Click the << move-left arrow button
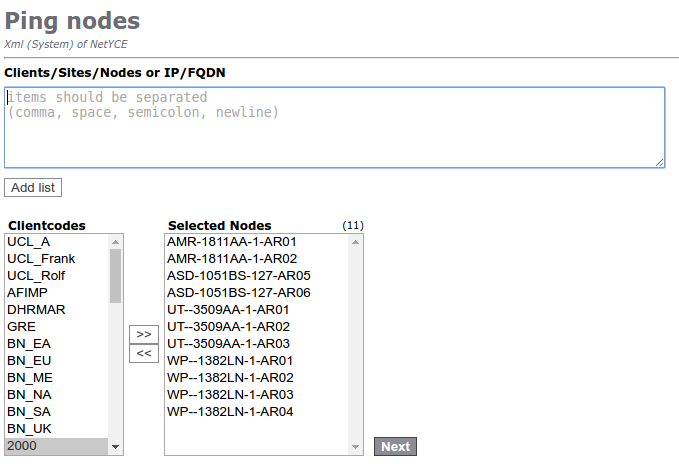Image resolution: width=679 pixels, height=464 pixels. click(x=144, y=353)
